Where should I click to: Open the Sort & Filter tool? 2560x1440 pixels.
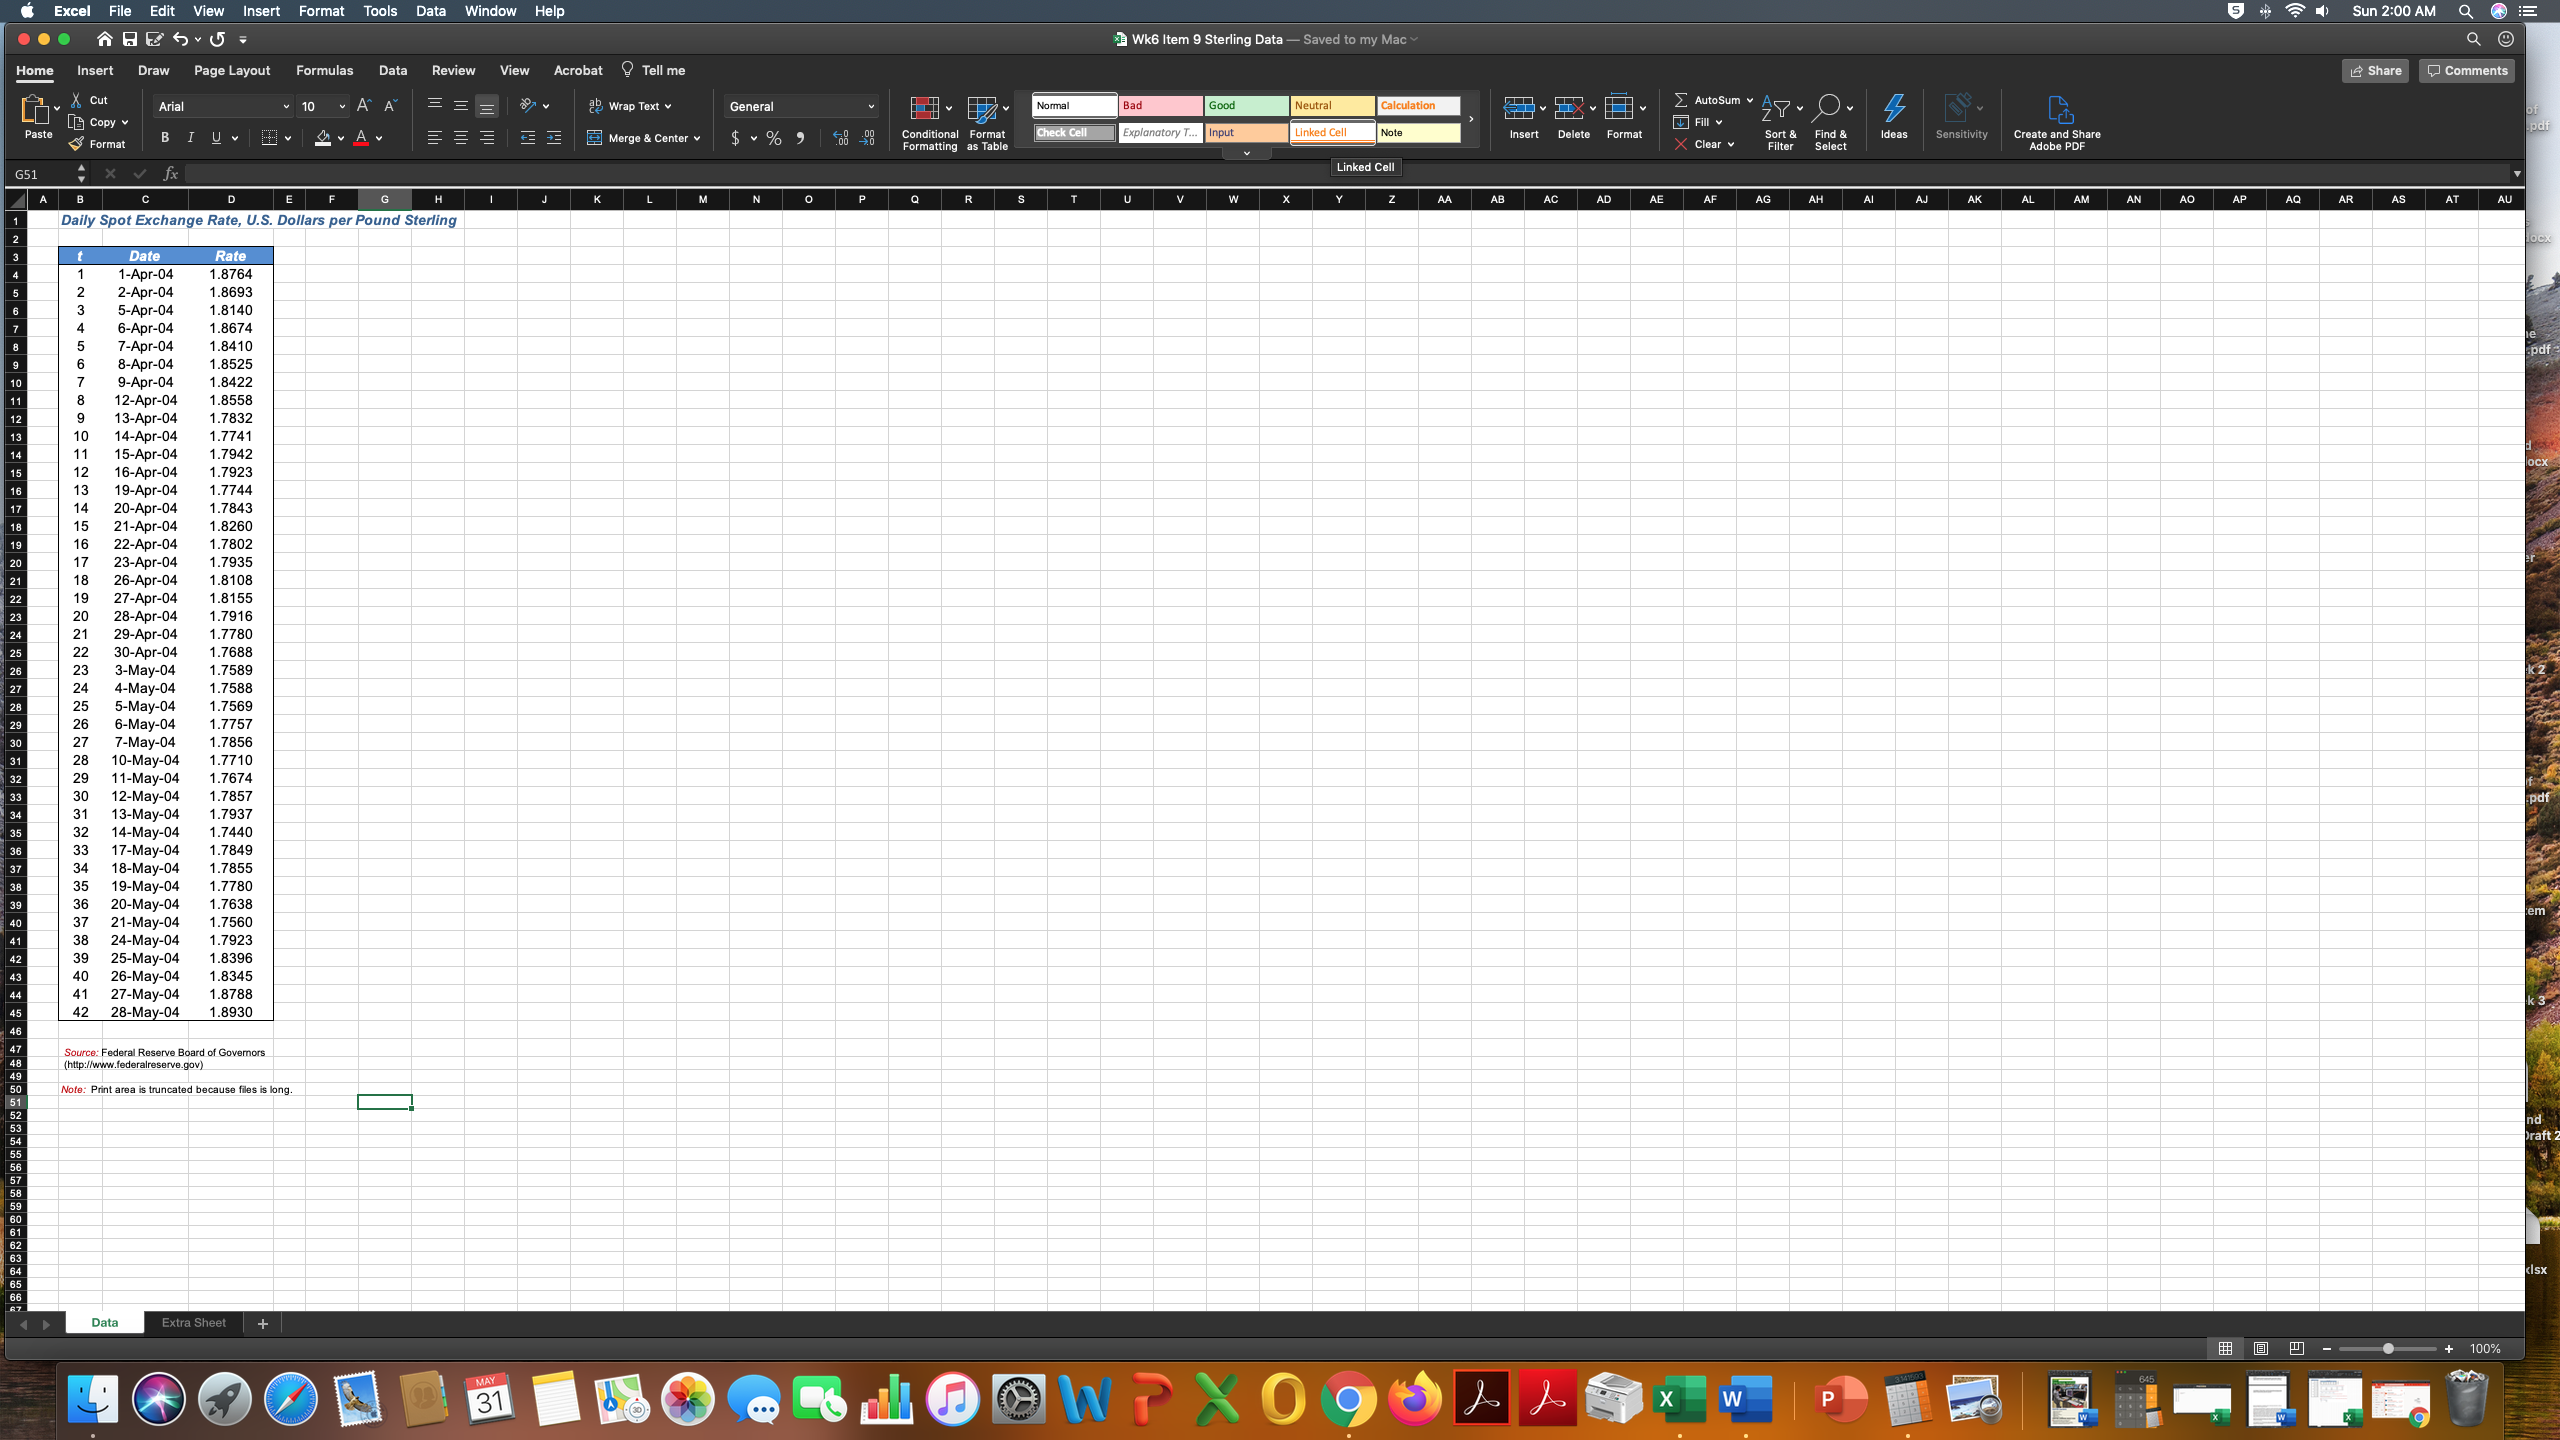click(x=1778, y=109)
